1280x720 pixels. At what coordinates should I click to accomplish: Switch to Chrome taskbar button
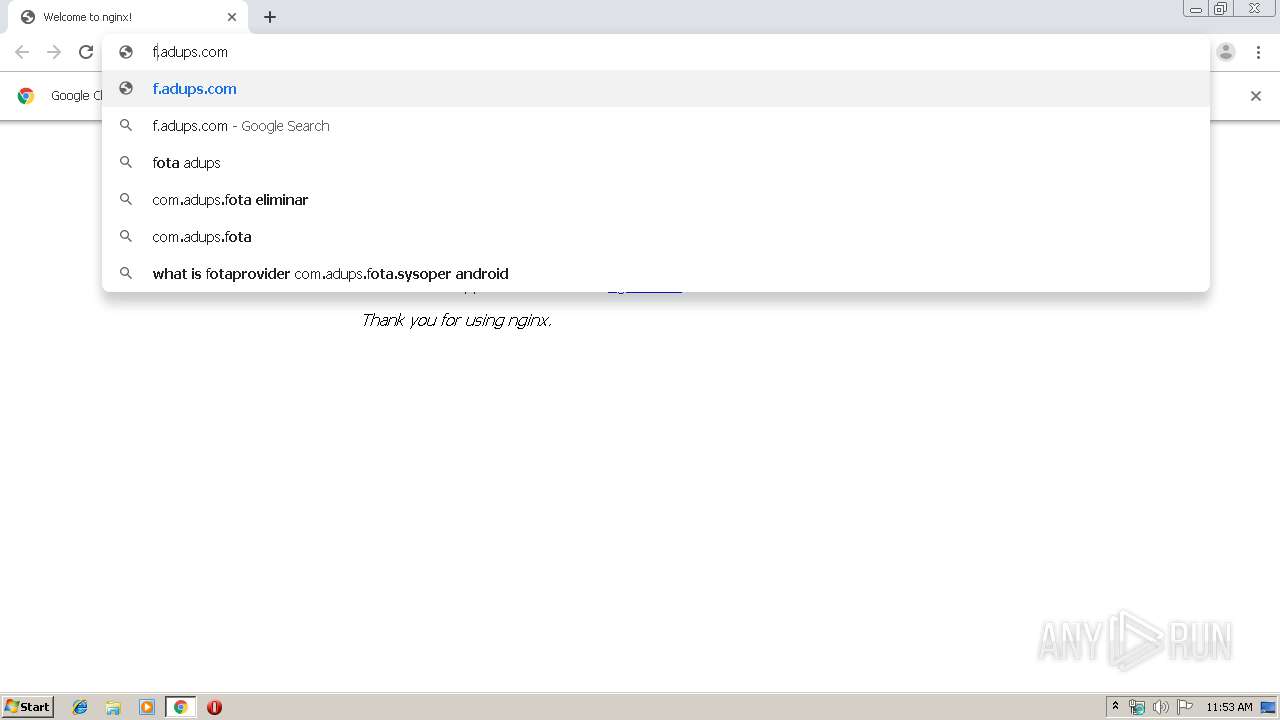coord(181,707)
